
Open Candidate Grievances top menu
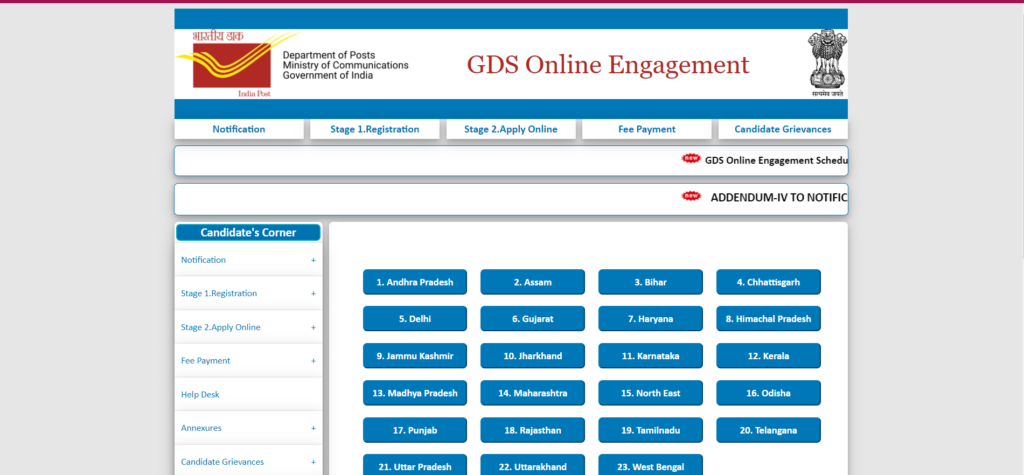click(782, 129)
